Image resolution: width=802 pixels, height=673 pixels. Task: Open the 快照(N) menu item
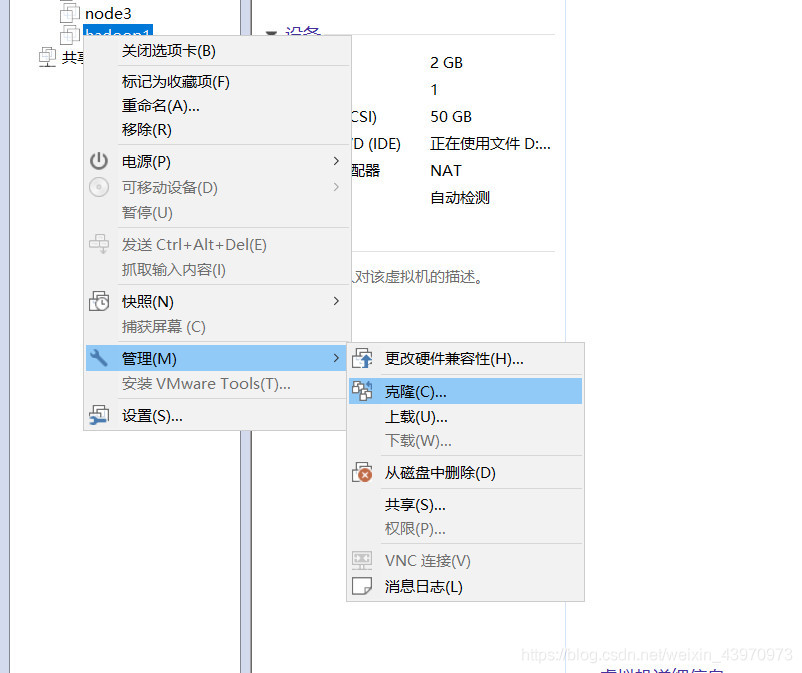click(218, 301)
